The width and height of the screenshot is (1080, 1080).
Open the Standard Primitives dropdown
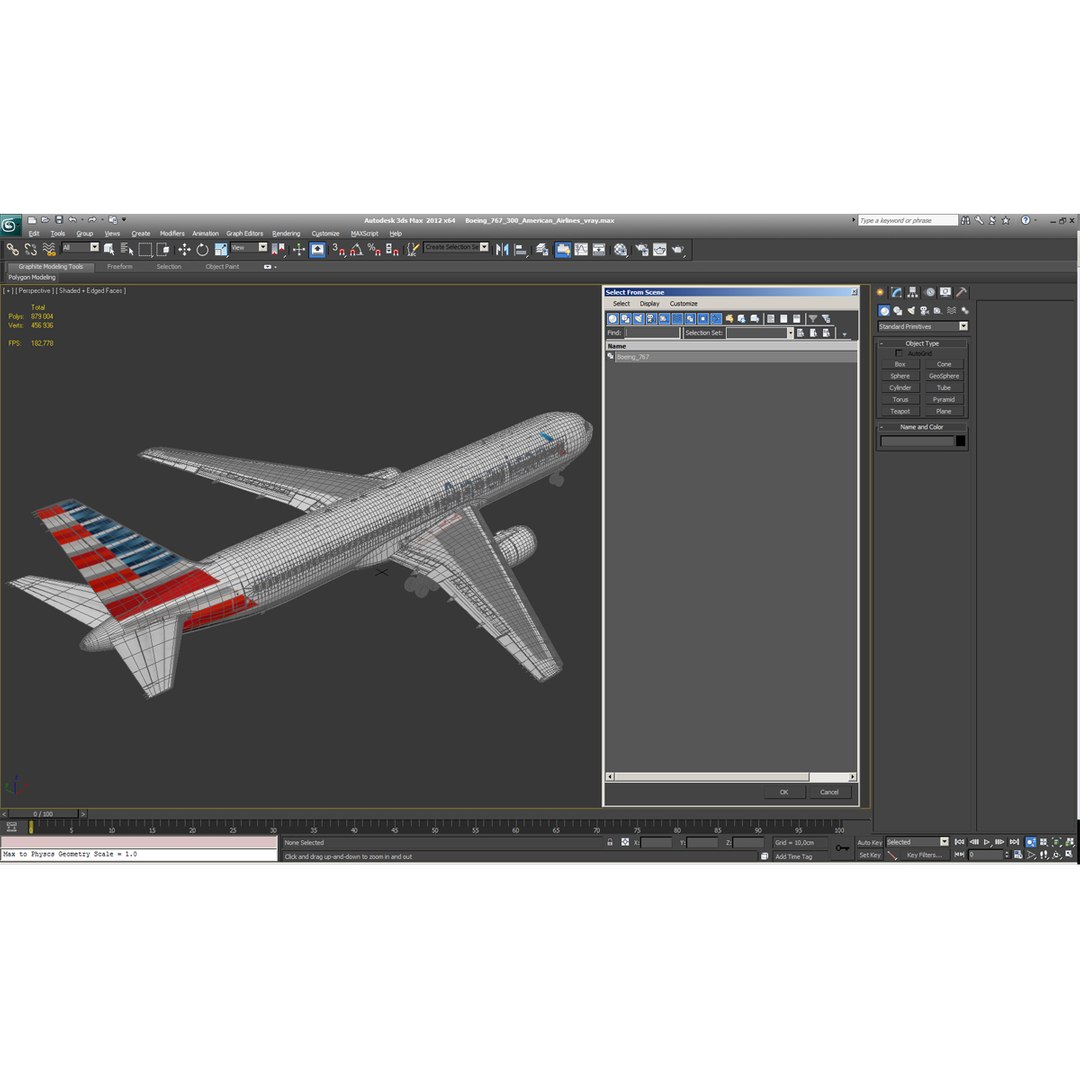(923, 326)
